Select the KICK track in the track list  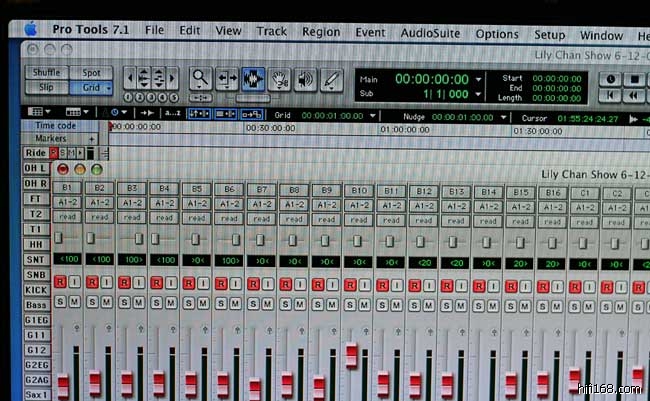coord(35,289)
